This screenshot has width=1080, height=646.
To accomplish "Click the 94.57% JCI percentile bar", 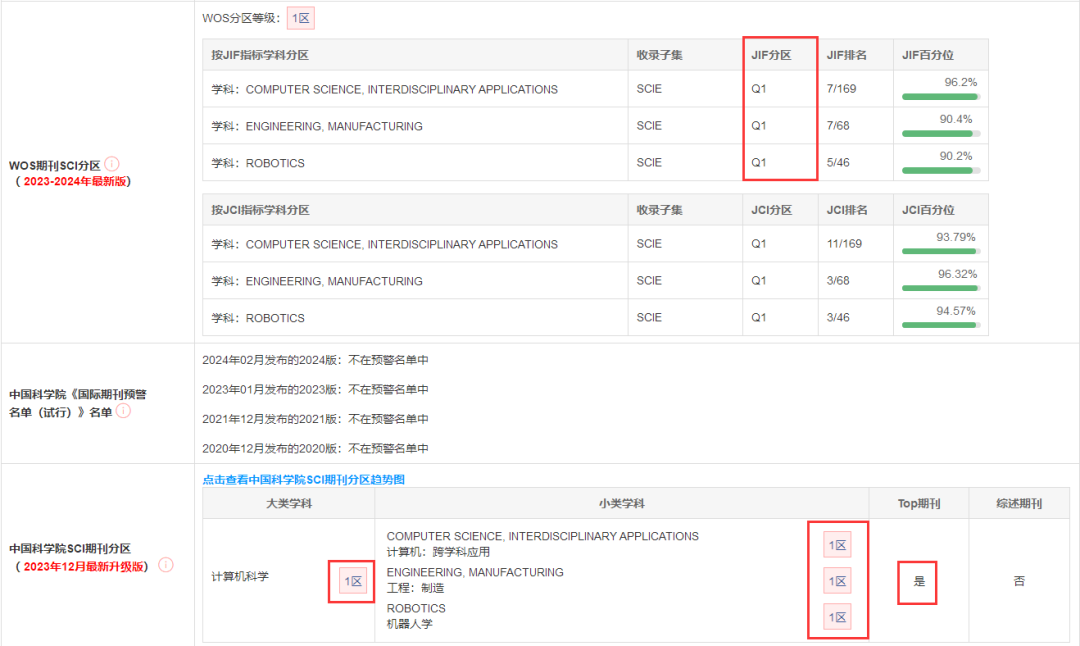I will [x=941, y=325].
